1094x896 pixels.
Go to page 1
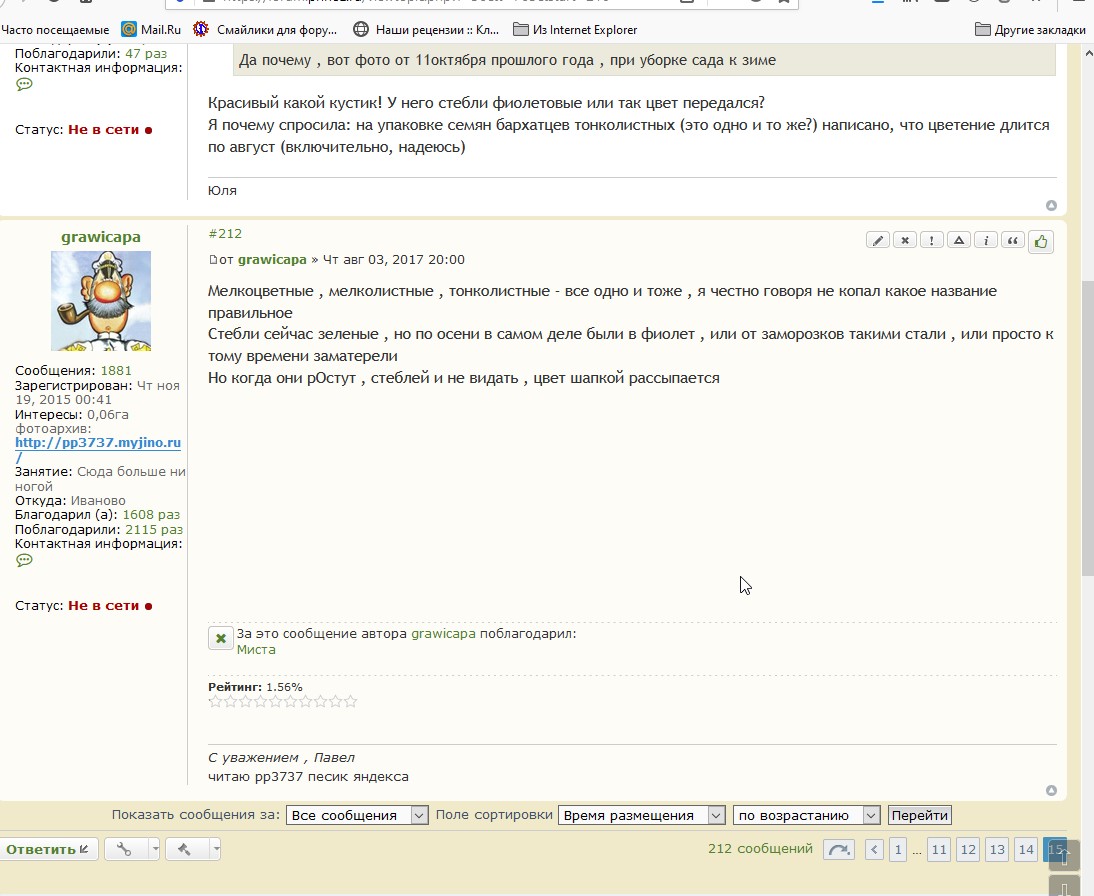pos(898,849)
